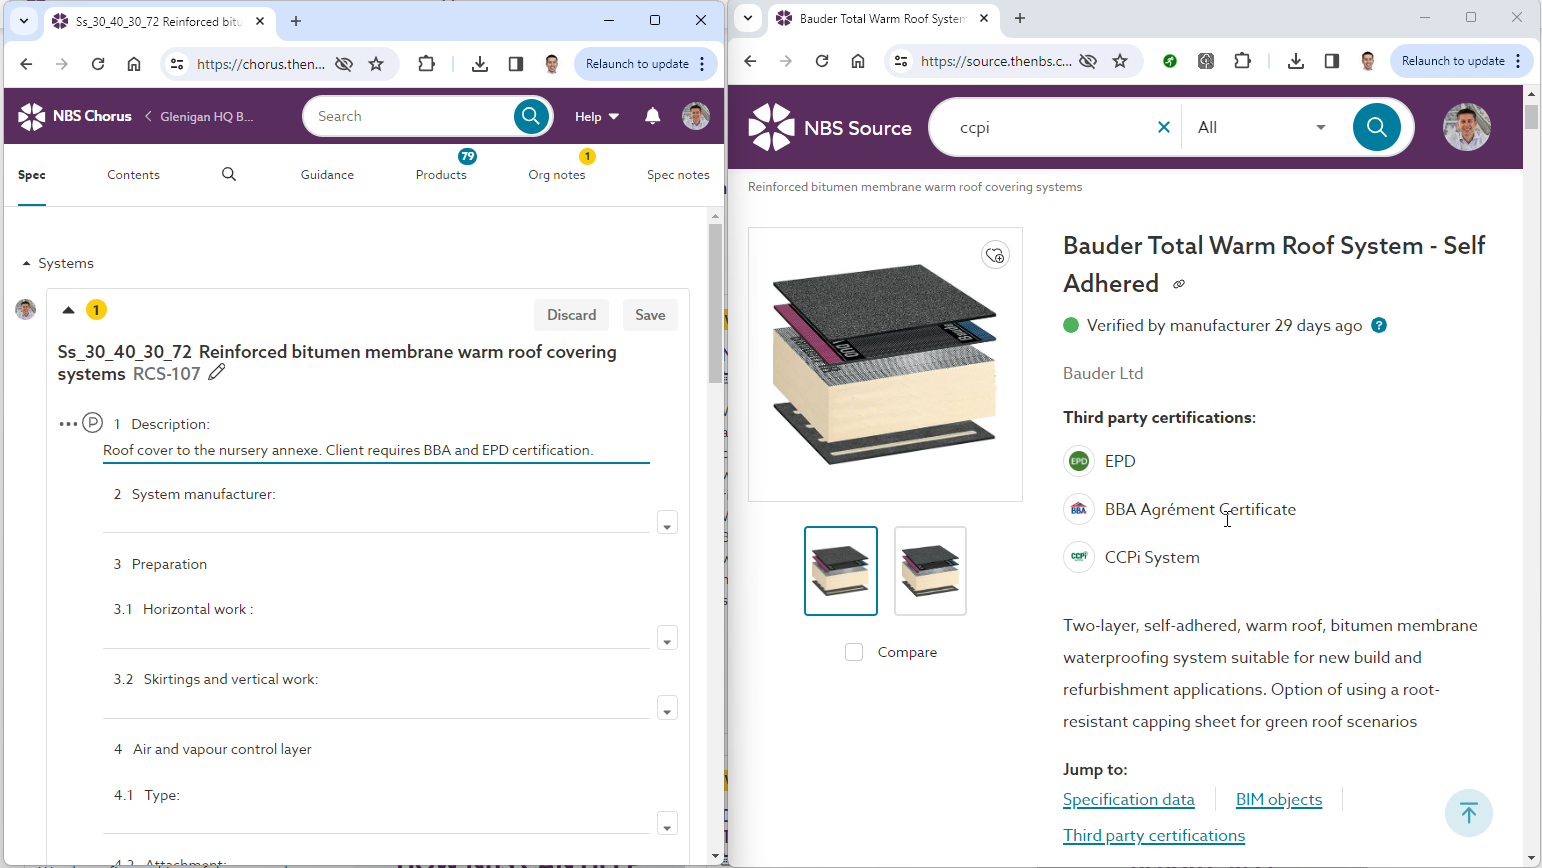Click the verification help question mark icon
Viewport: 1542px width, 868px height.
(x=1379, y=325)
